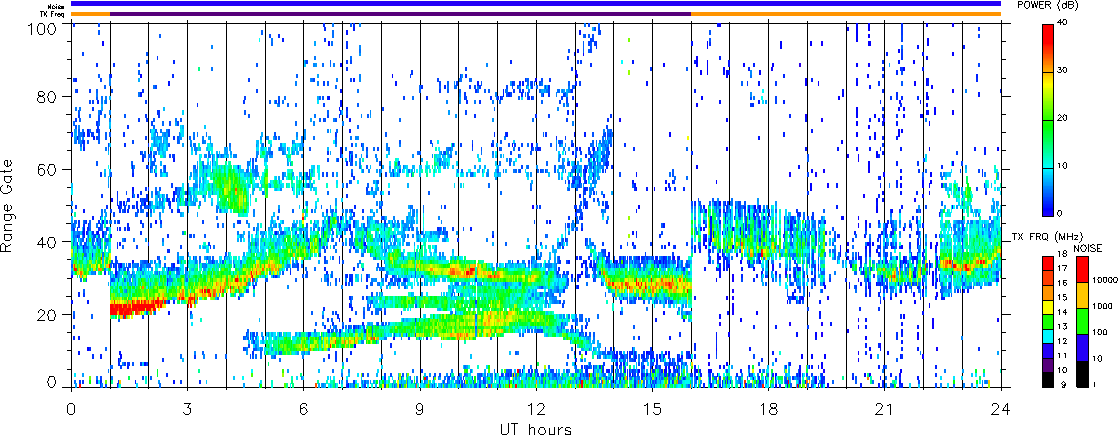Click the 'Range Gate' axis title

pyautogui.click(x=8, y=205)
